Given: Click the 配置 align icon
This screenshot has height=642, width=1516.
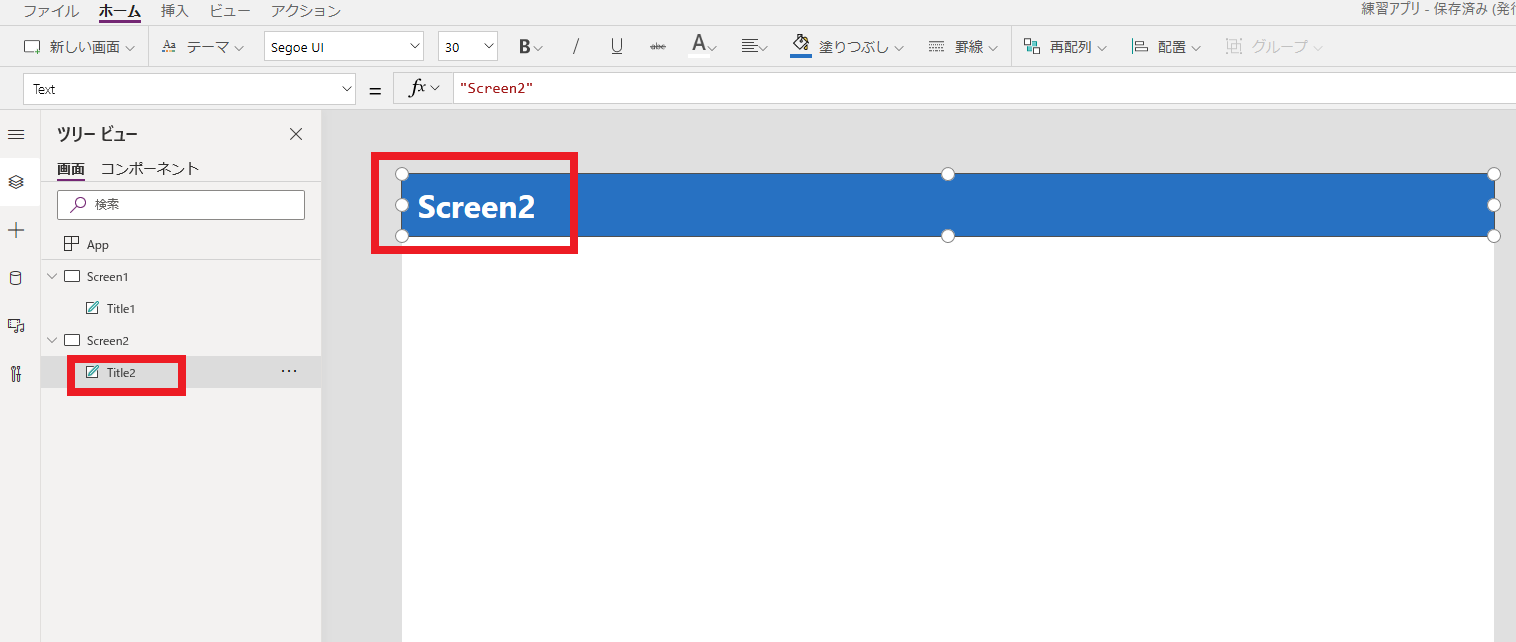Looking at the screenshot, I should [x=1140, y=47].
